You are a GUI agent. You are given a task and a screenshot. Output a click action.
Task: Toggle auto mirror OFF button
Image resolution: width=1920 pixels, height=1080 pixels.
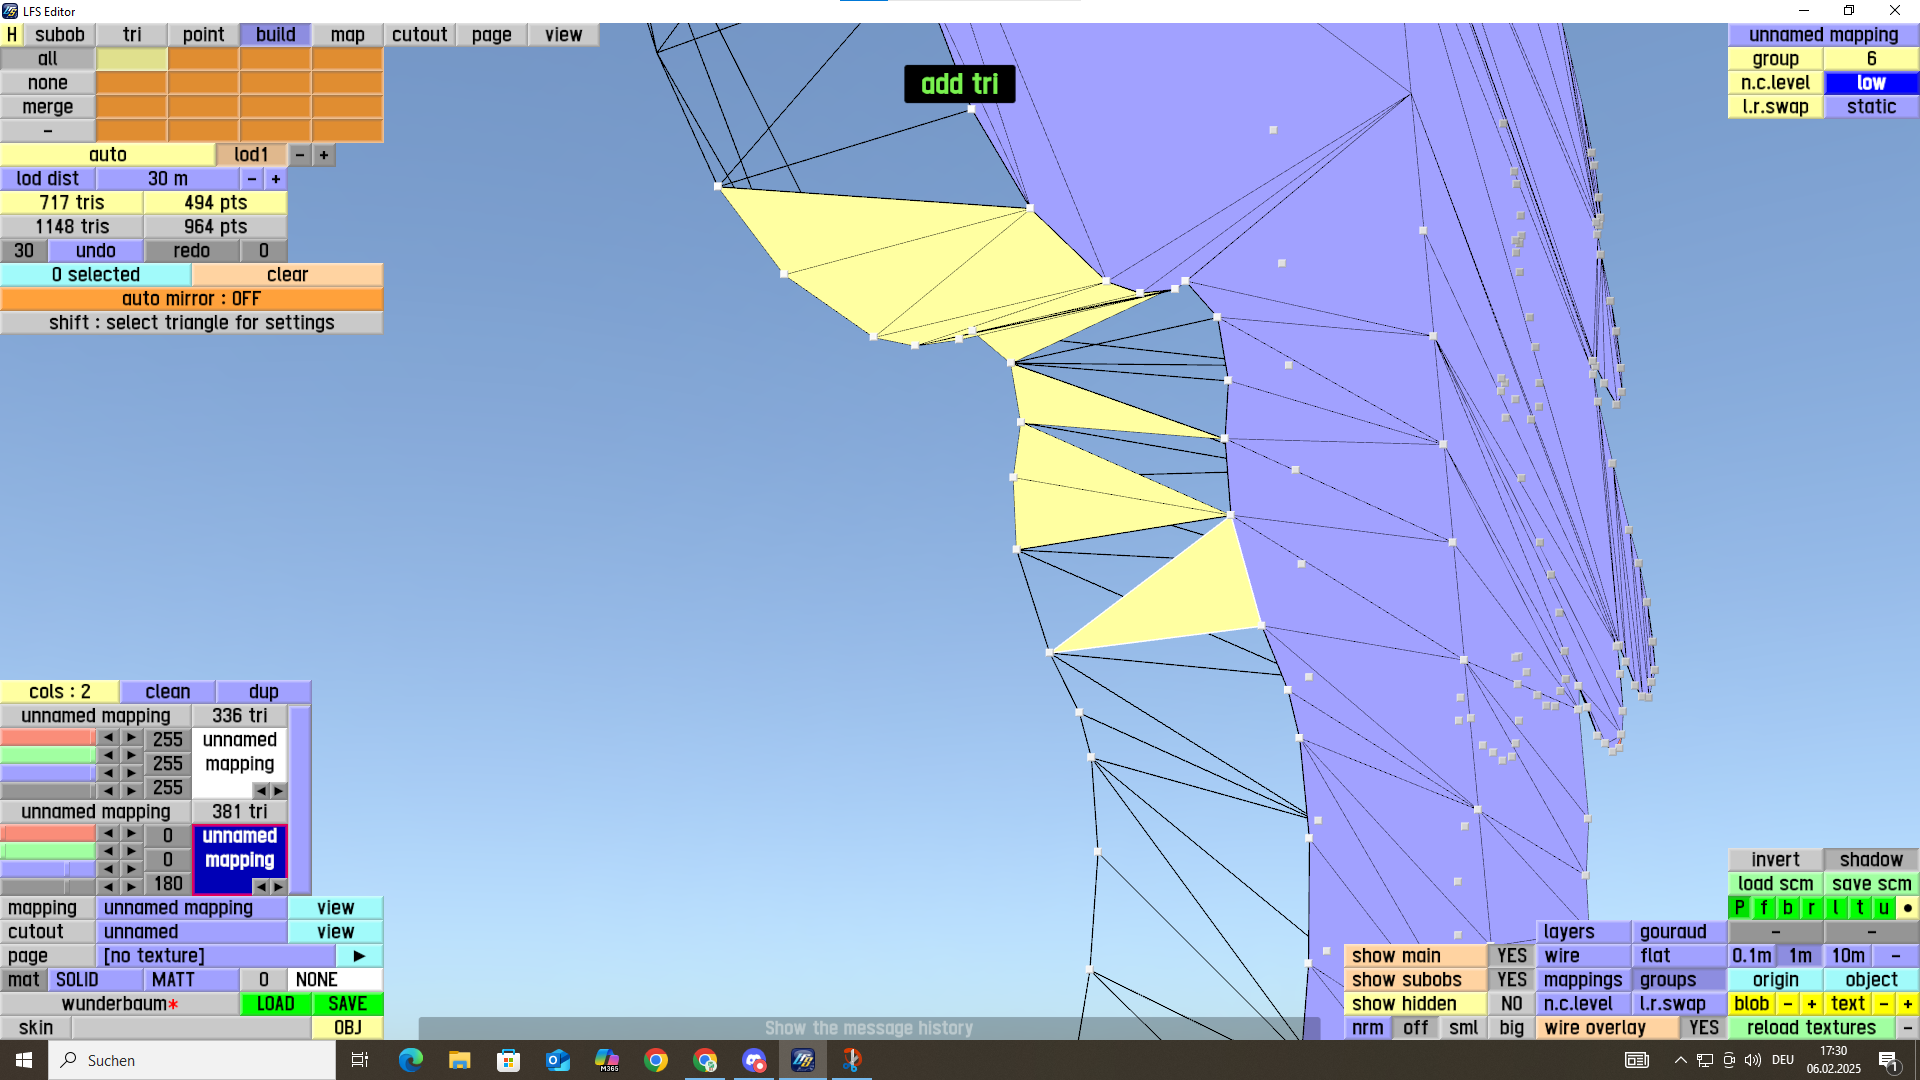coord(191,299)
